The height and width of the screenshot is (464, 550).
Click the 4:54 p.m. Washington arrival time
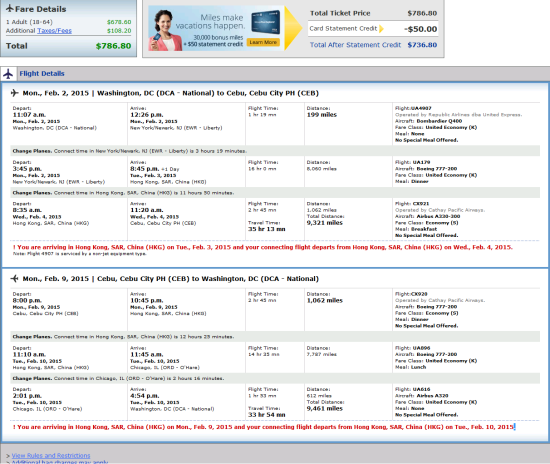click(145, 396)
